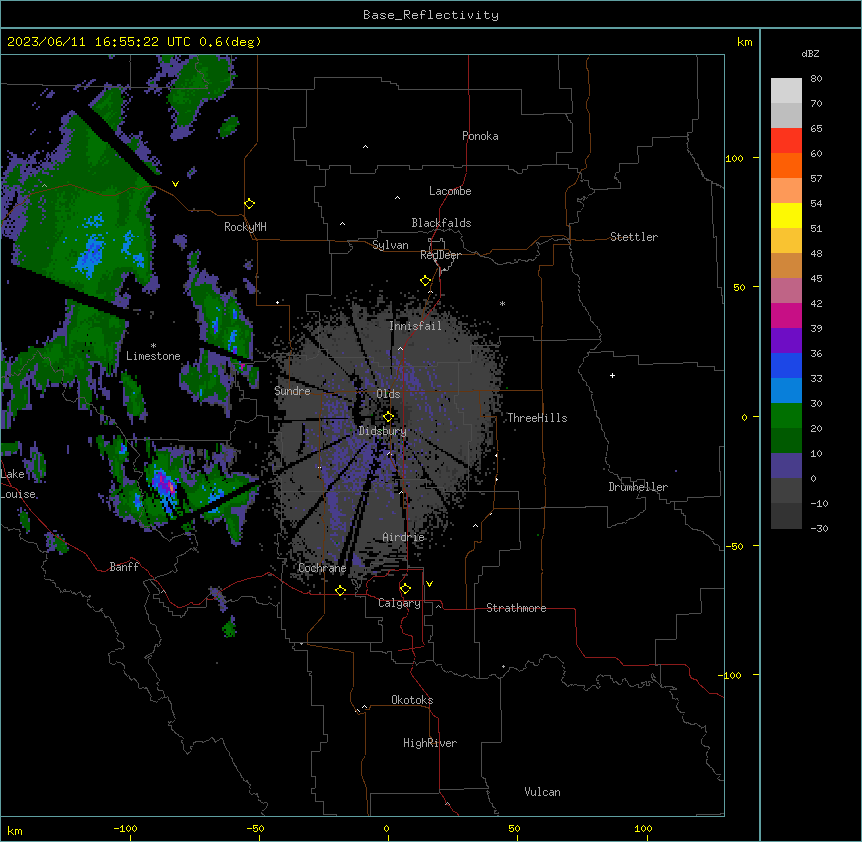Click the Banff label
The width and height of the screenshot is (862, 842).
click(x=124, y=567)
